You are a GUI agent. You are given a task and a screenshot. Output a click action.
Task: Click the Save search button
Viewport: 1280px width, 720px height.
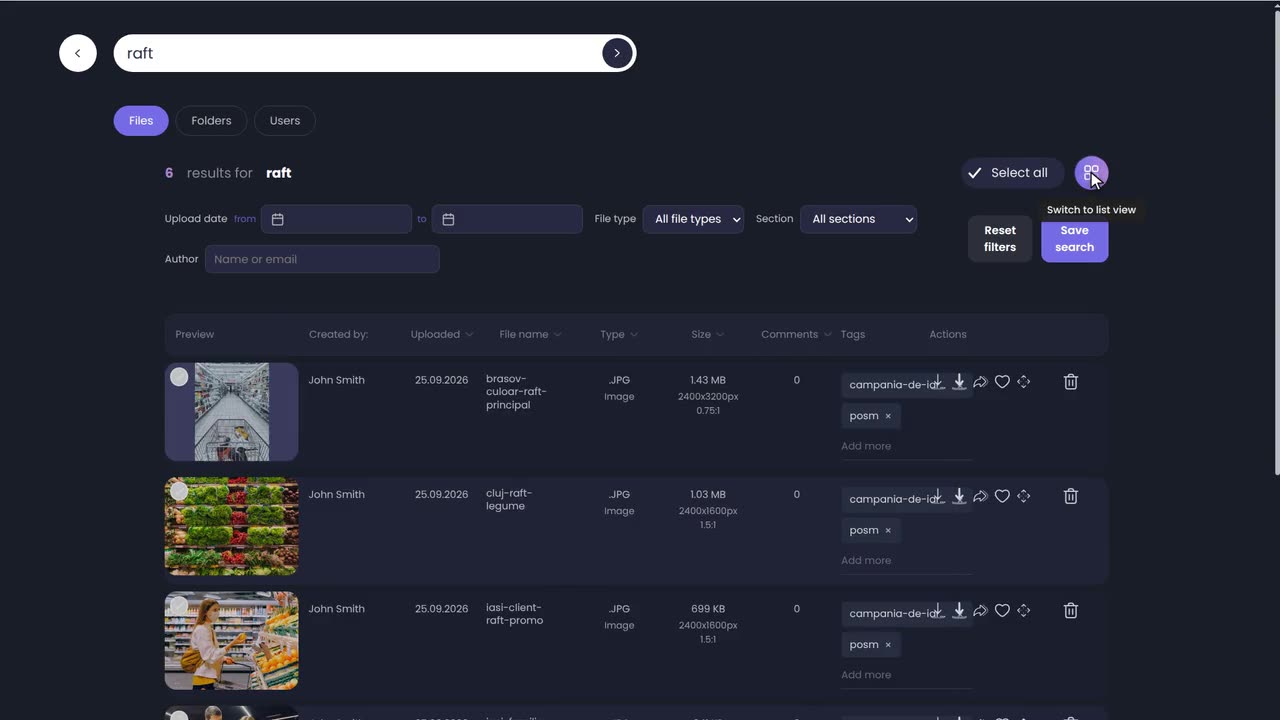coord(1074,239)
